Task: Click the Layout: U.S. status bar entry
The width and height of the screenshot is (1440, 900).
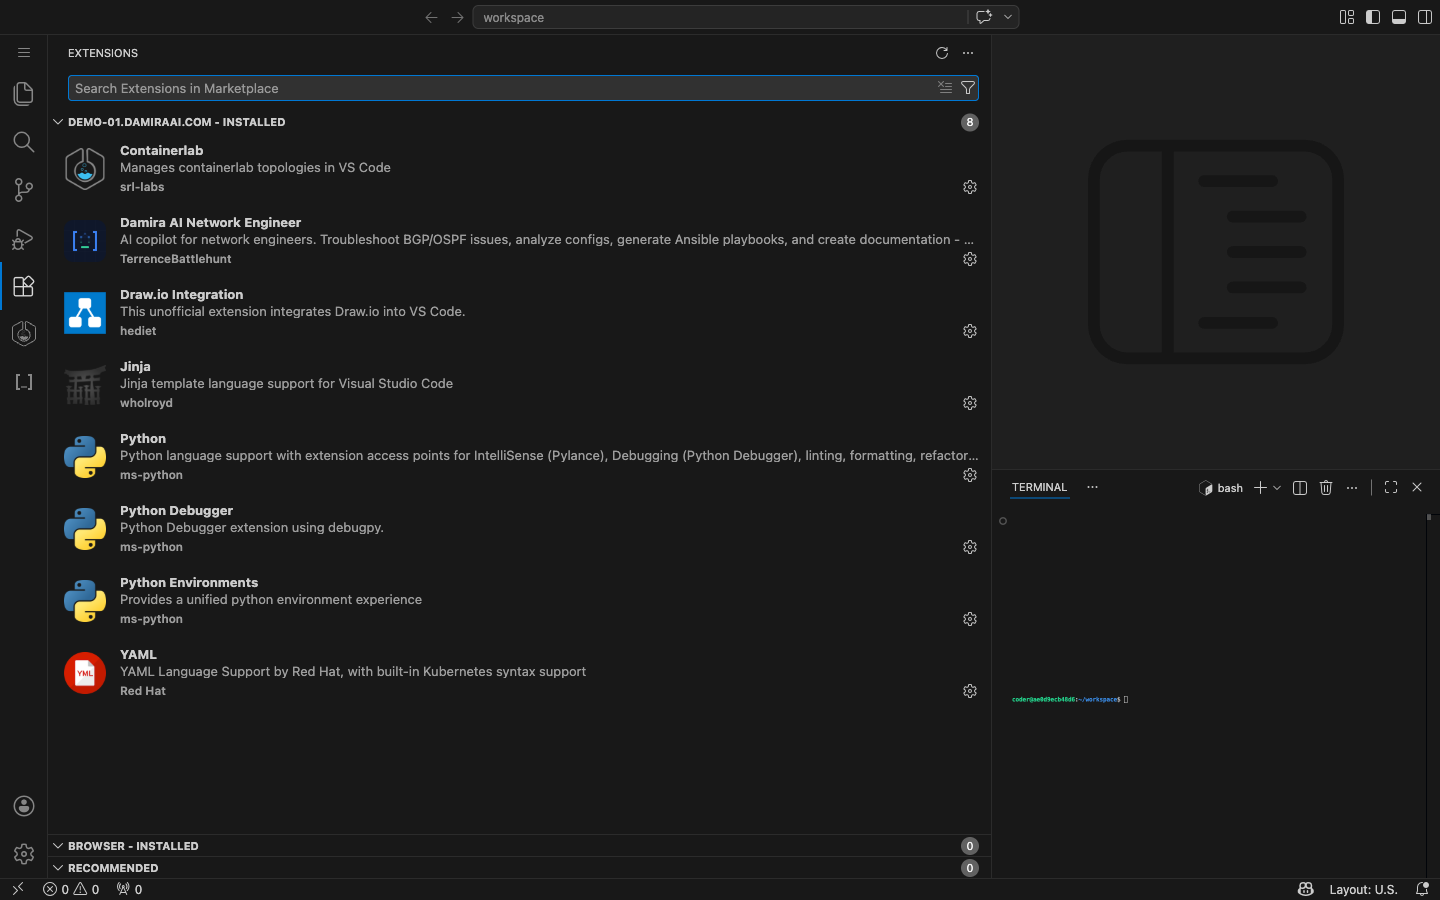Action: (x=1363, y=889)
